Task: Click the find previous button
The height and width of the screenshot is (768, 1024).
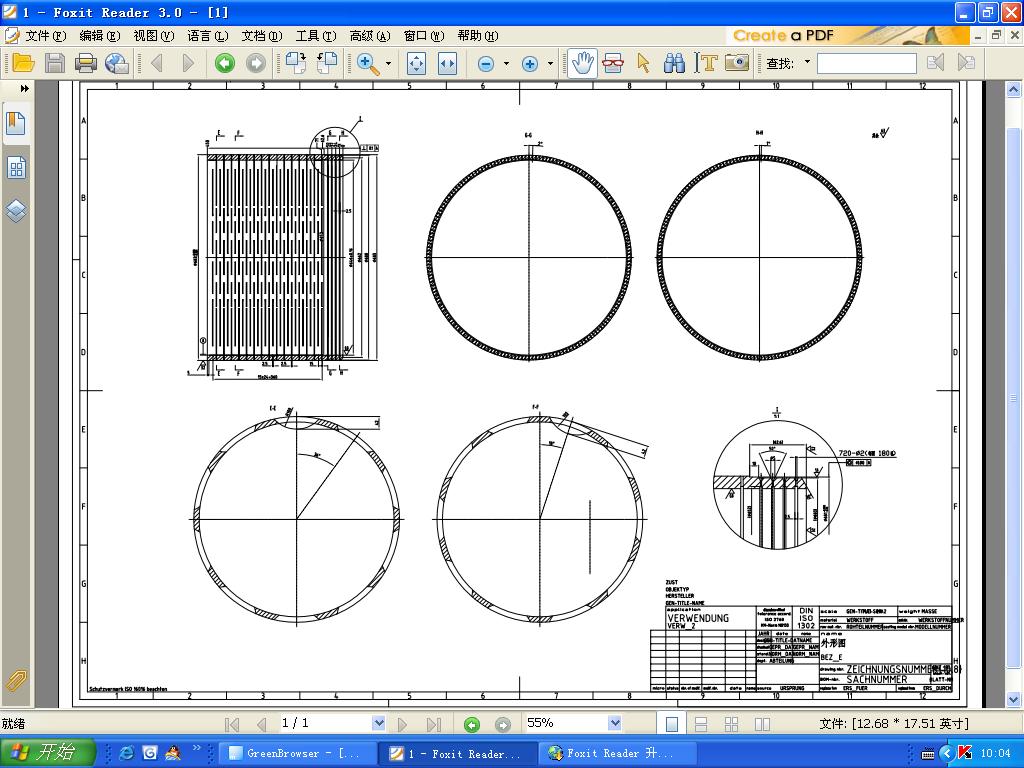Action: point(935,63)
